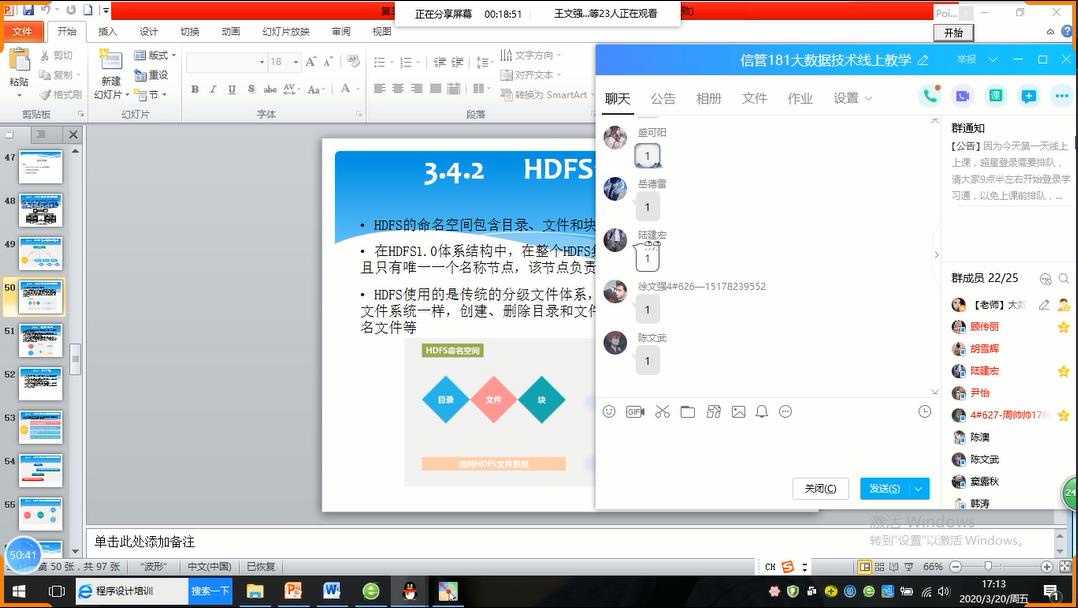Click the GIF recording icon
The height and width of the screenshot is (608, 1078).
635,412
